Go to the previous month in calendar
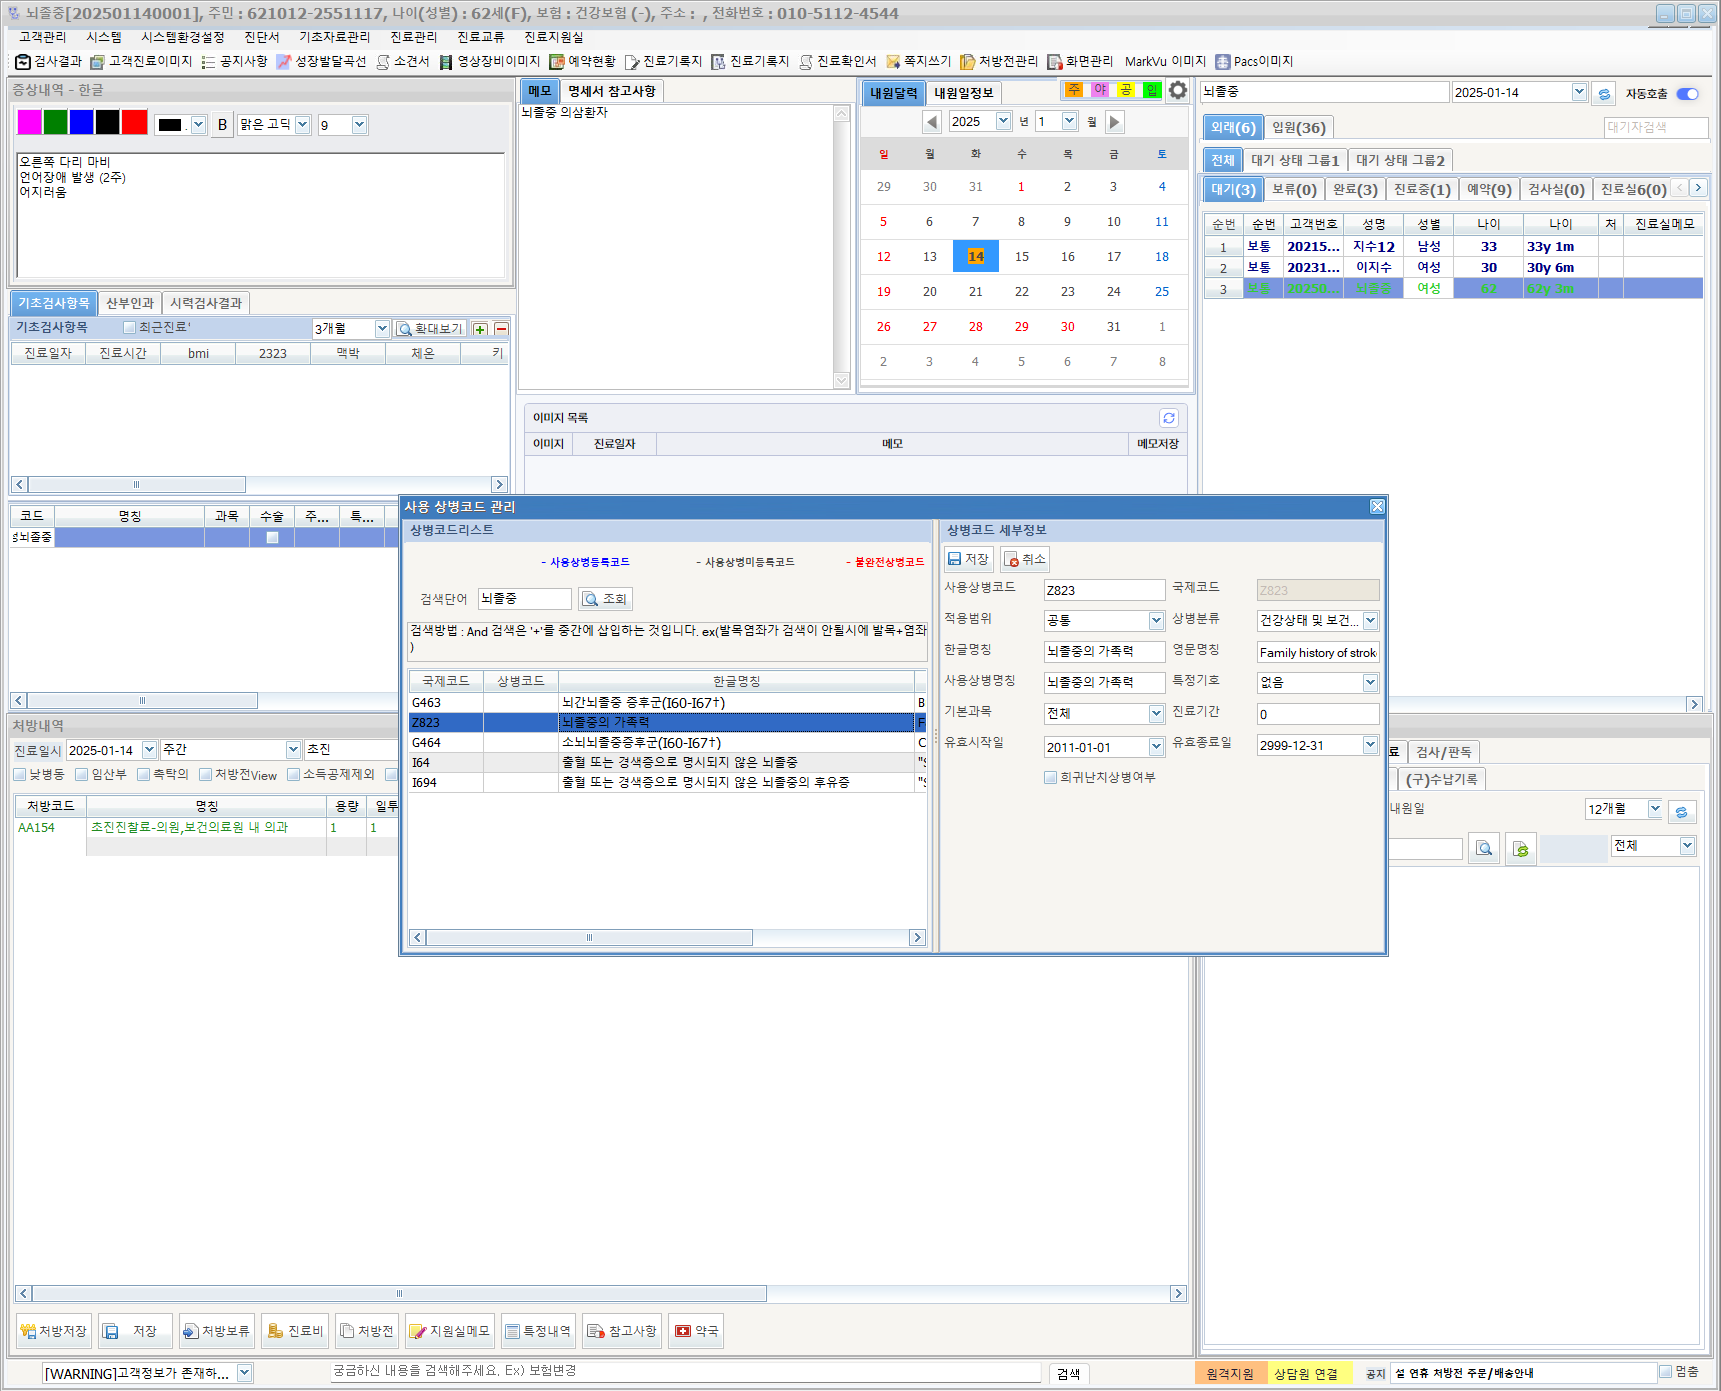The height and width of the screenshot is (1391, 1721). tap(932, 122)
